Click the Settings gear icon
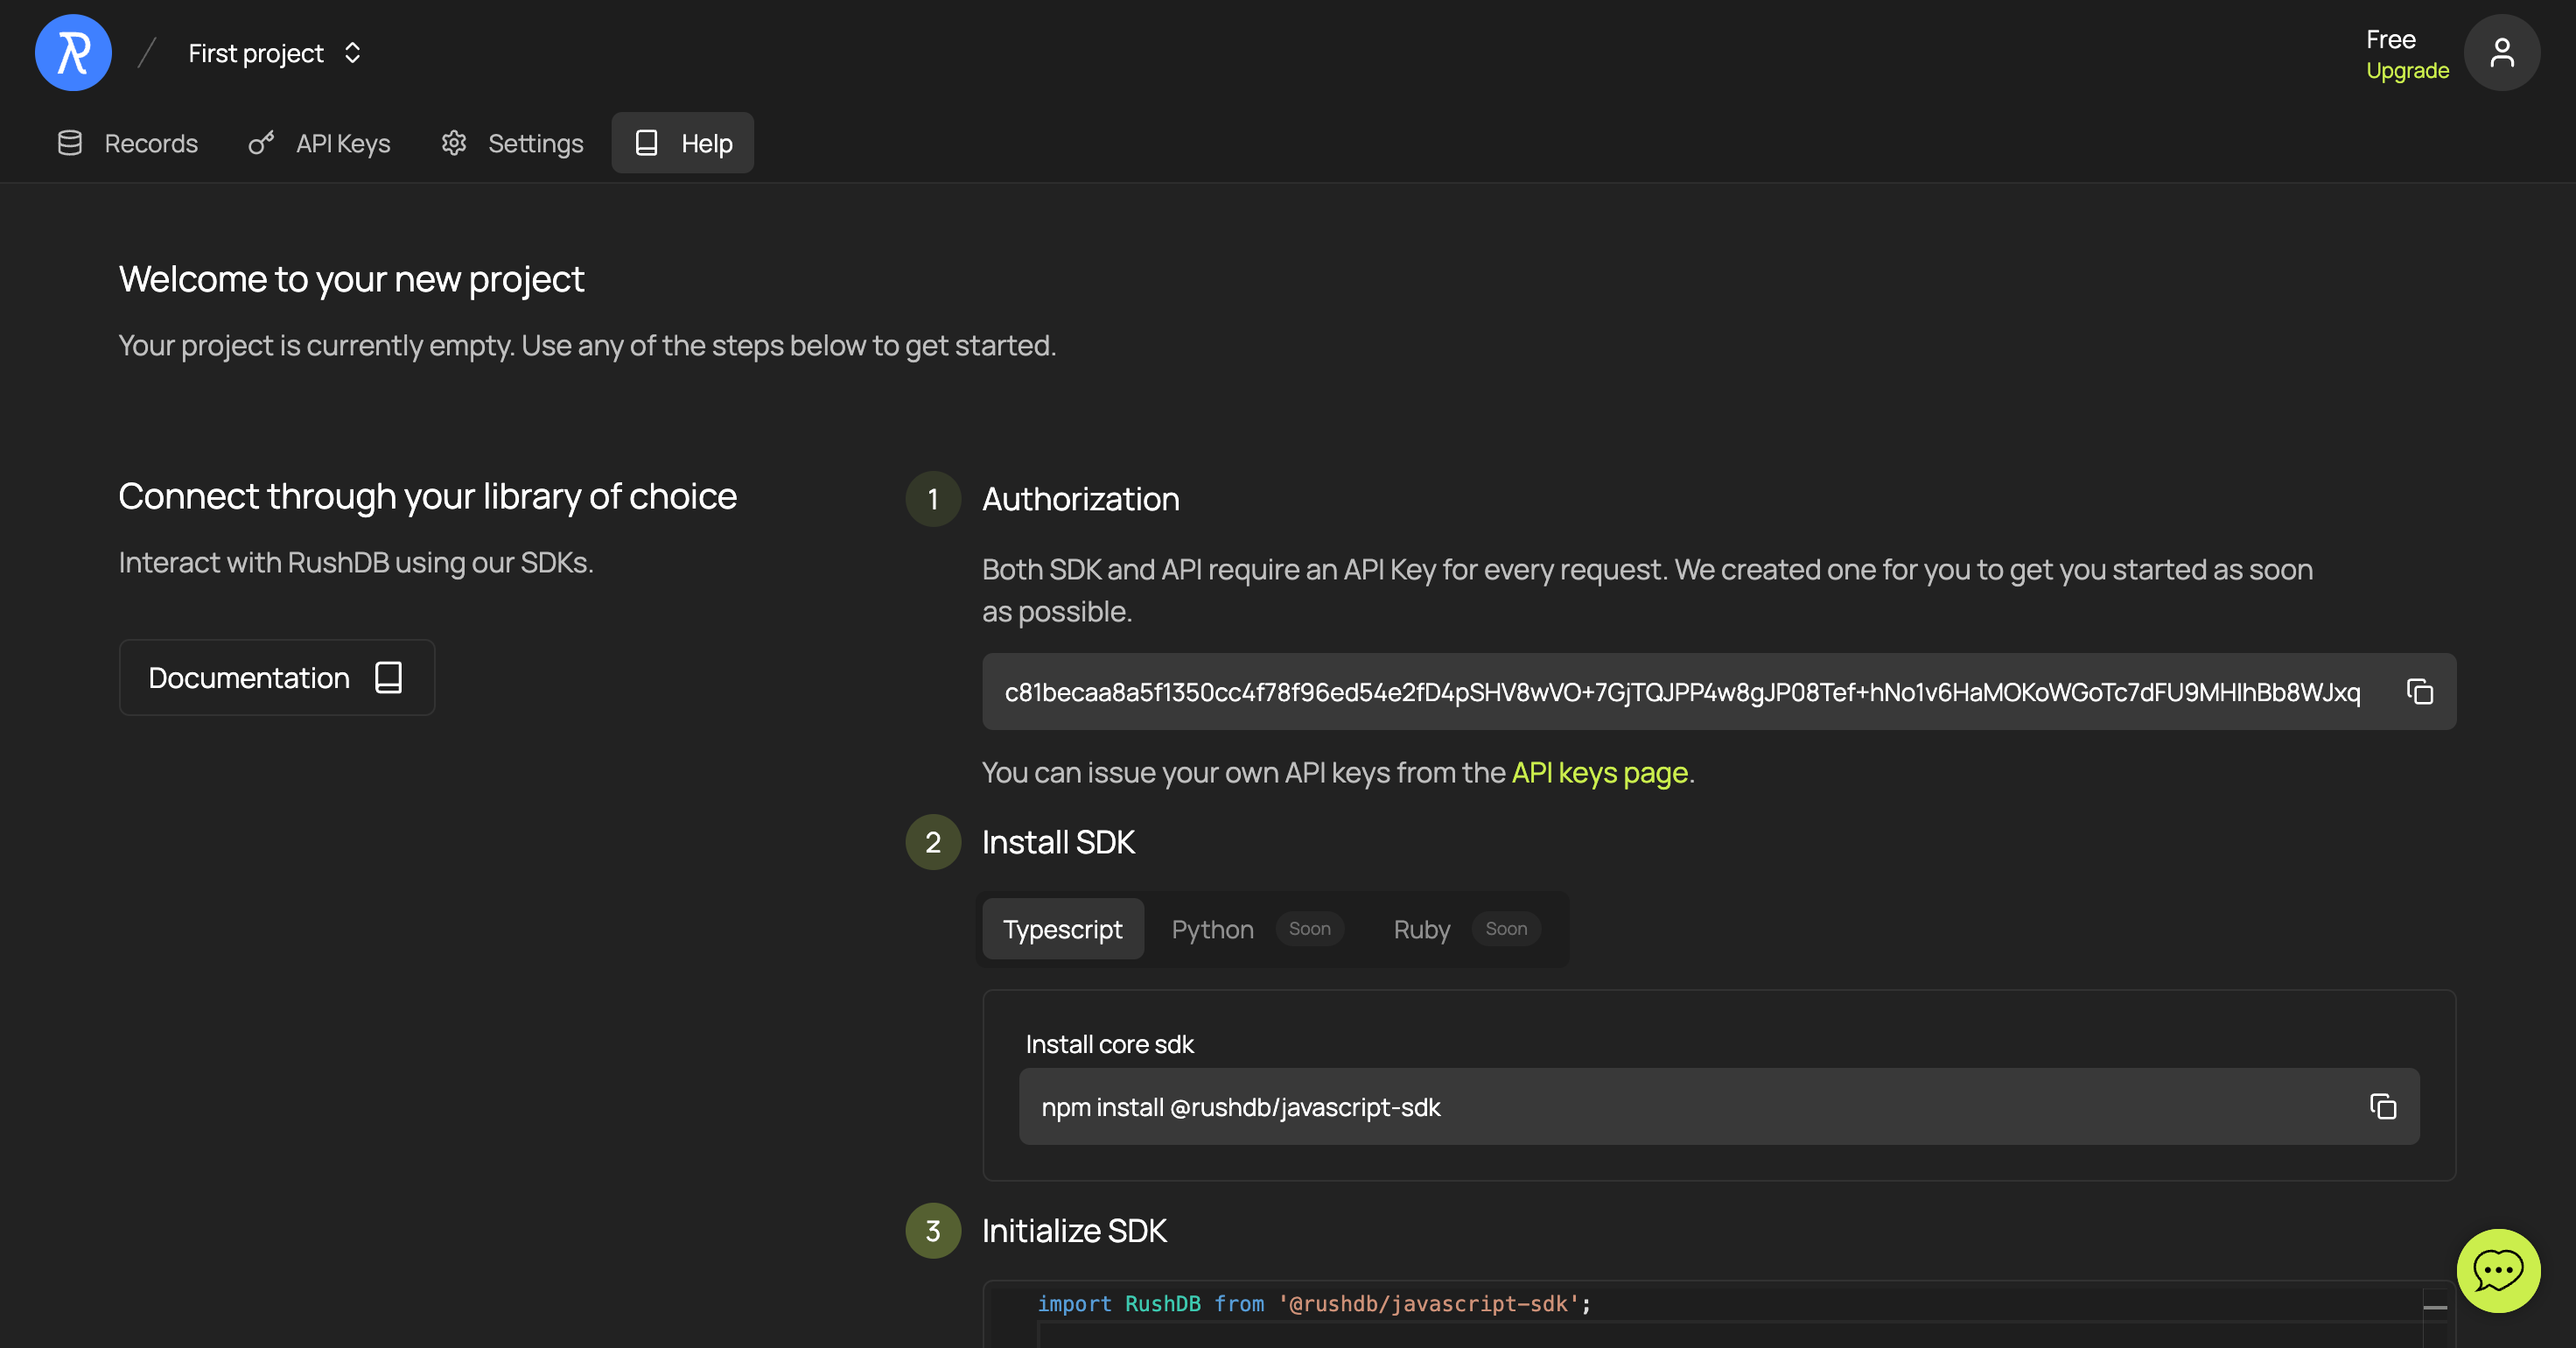This screenshot has width=2576, height=1348. [453, 142]
